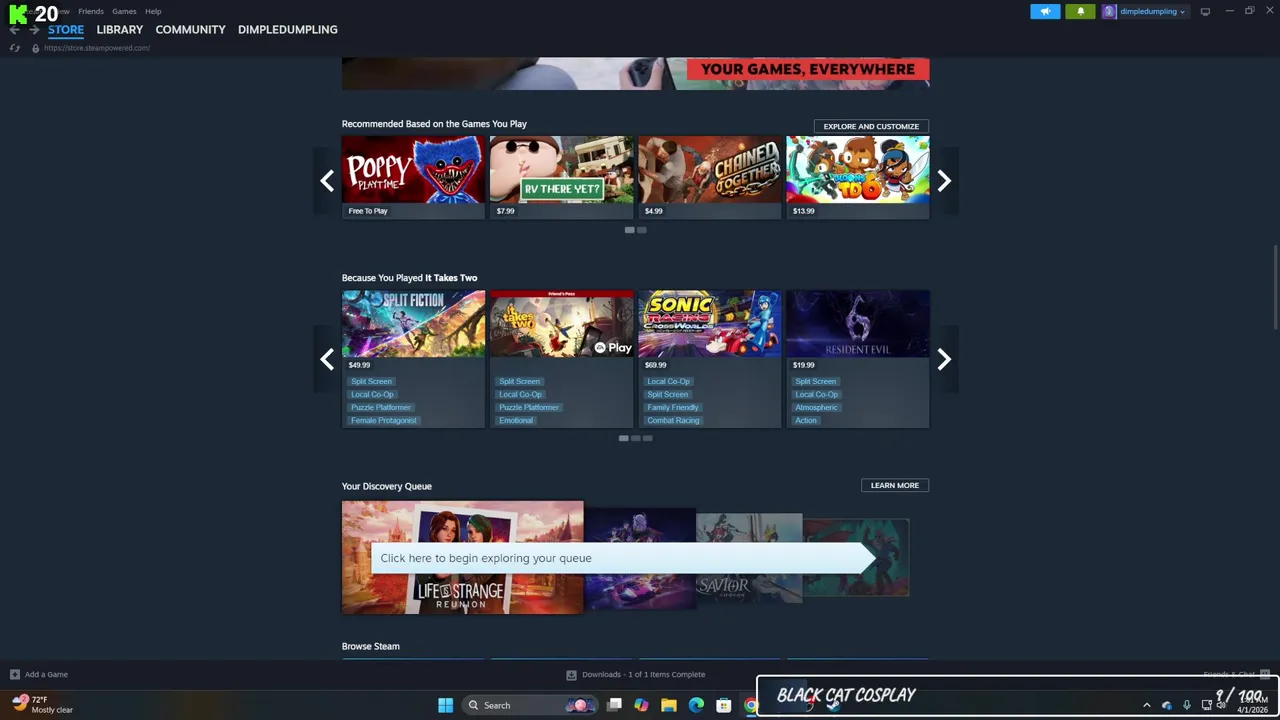Open Steam announcements megaphone button
1280x720 pixels.
pyautogui.click(x=1045, y=12)
